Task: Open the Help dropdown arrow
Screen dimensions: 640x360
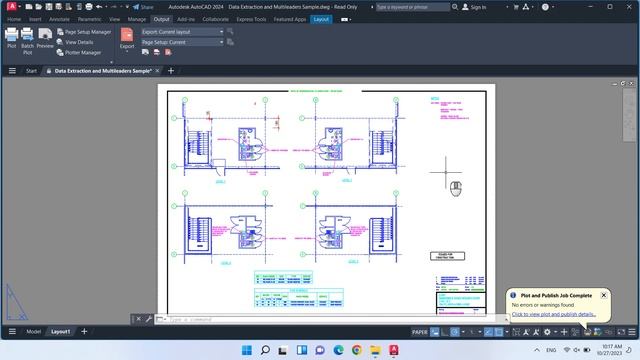Action: tap(553, 7)
